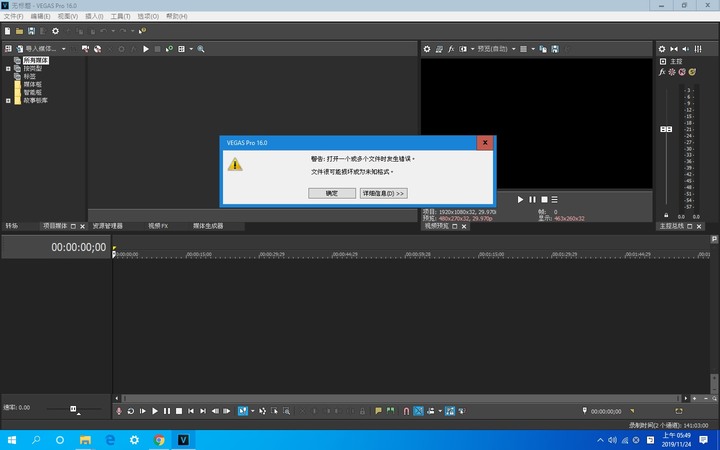Start preview of selected media in Project Media
720x450 pixels.
pyautogui.click(x=146, y=49)
